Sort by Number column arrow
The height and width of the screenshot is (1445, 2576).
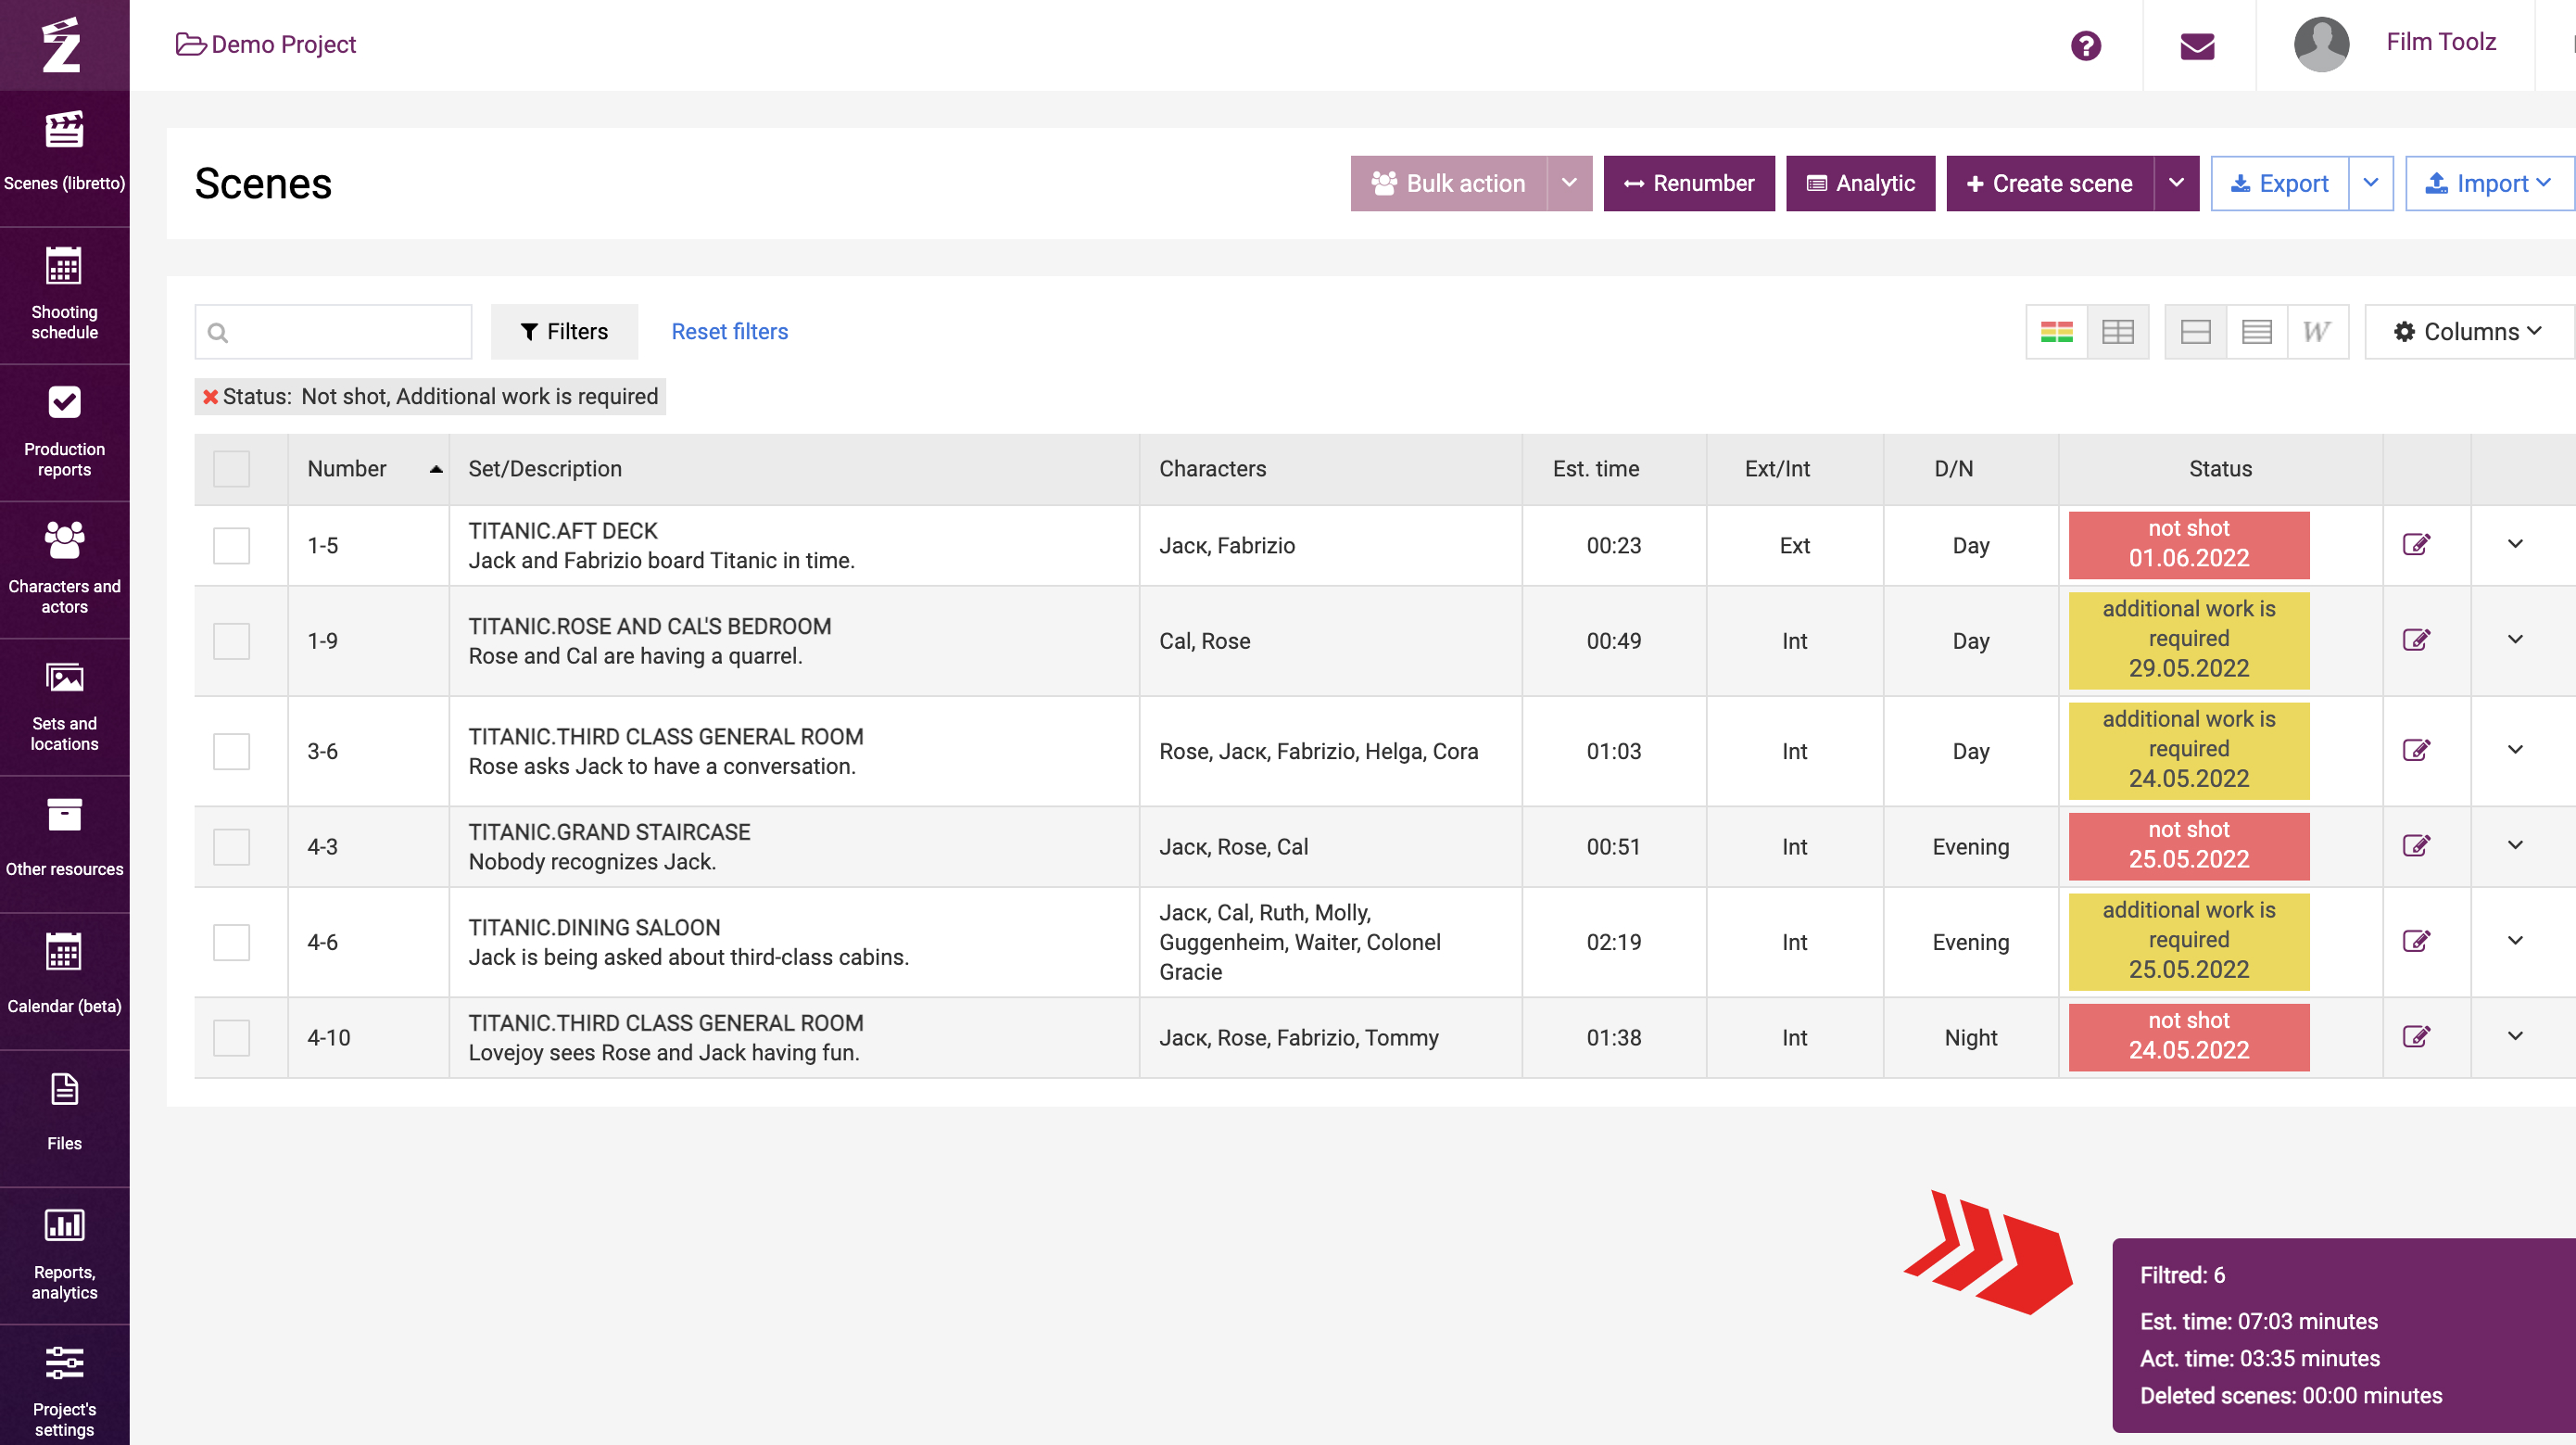(436, 469)
